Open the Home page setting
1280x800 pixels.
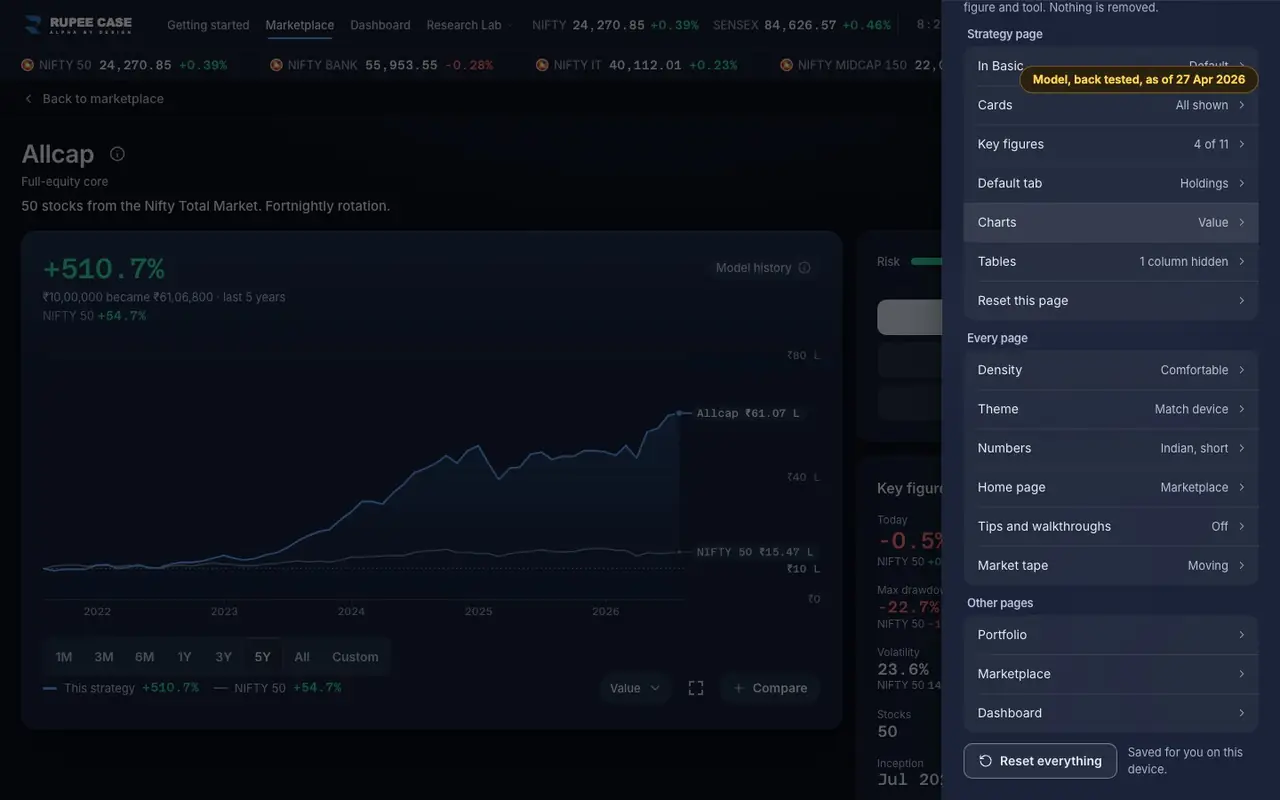coord(1110,487)
